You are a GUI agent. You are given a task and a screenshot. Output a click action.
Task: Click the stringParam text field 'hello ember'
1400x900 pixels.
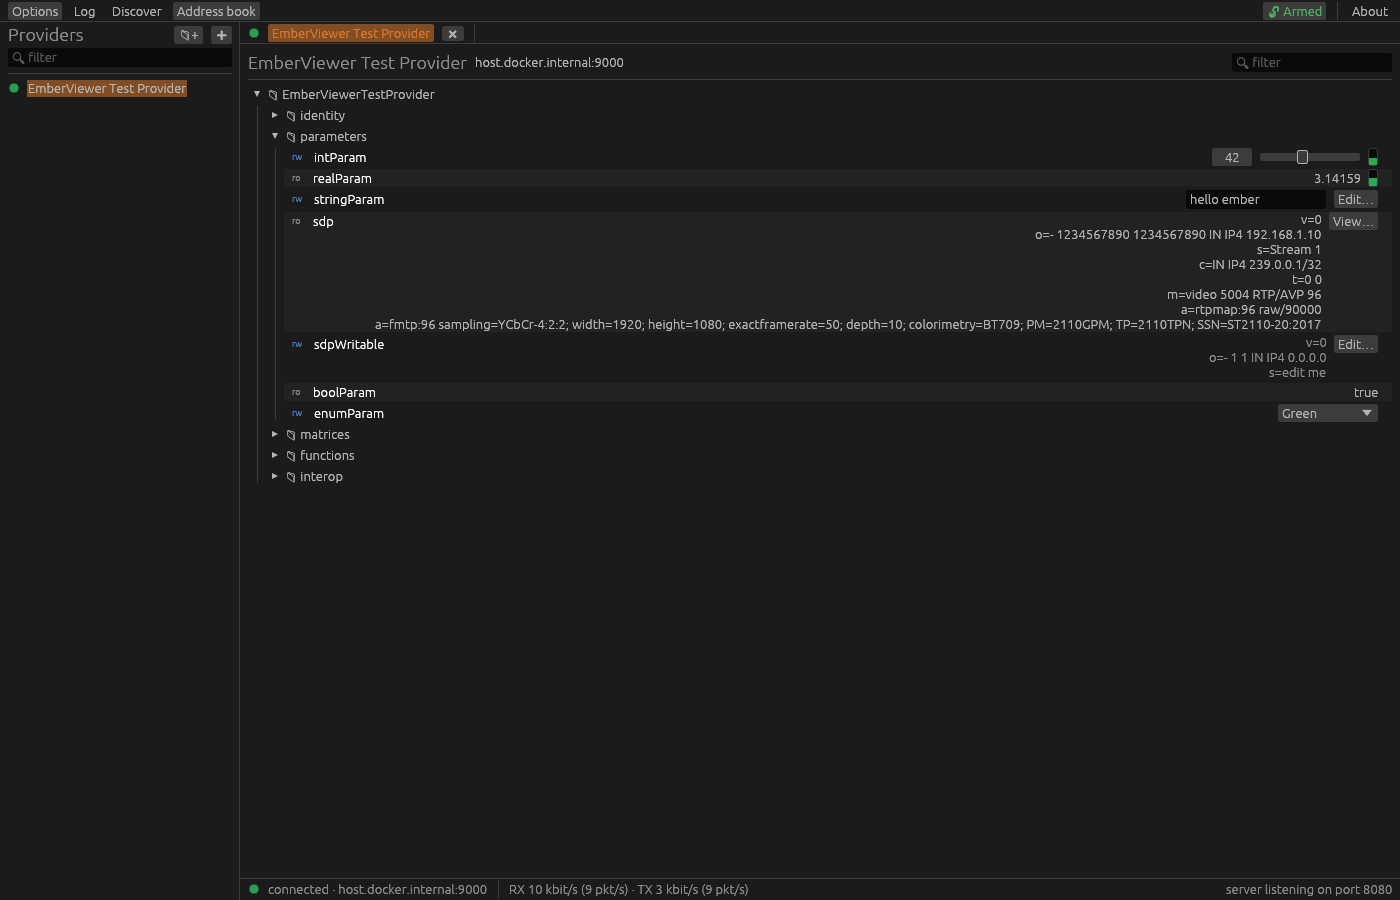pyautogui.click(x=1256, y=200)
